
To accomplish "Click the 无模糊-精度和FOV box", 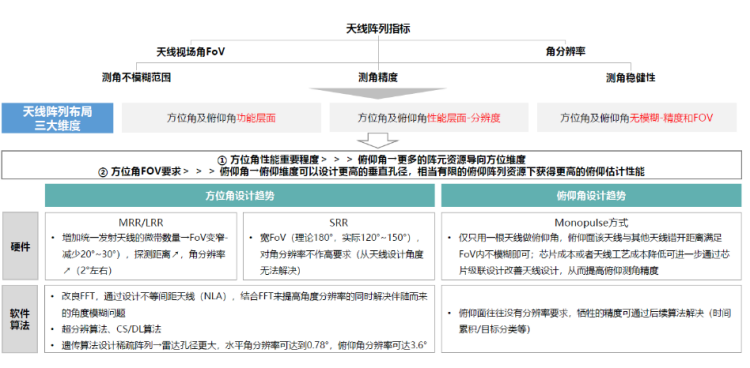I will 637,118.
